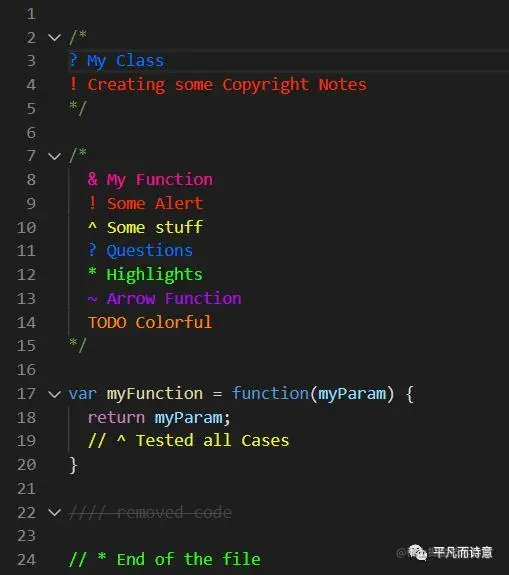
Task: Click the orange 'TODO Colorful' comment
Action: [150, 323]
